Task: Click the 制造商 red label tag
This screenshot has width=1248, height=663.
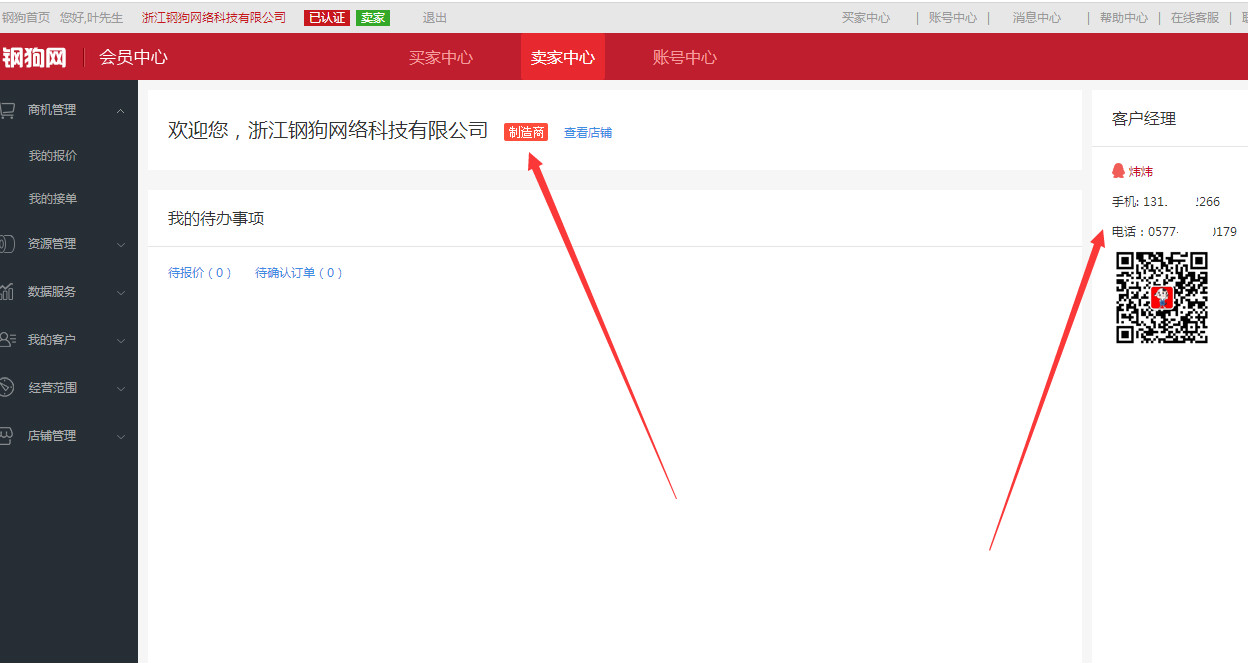Action: pos(525,132)
